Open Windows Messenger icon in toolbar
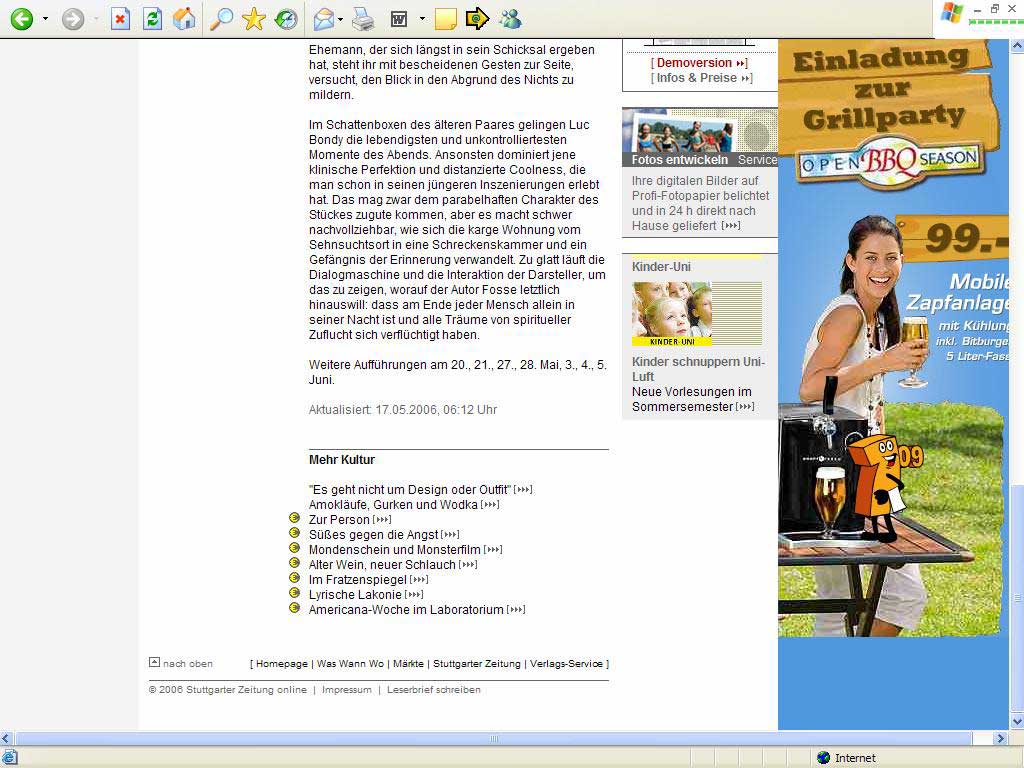The height and width of the screenshot is (768, 1024). [510, 18]
